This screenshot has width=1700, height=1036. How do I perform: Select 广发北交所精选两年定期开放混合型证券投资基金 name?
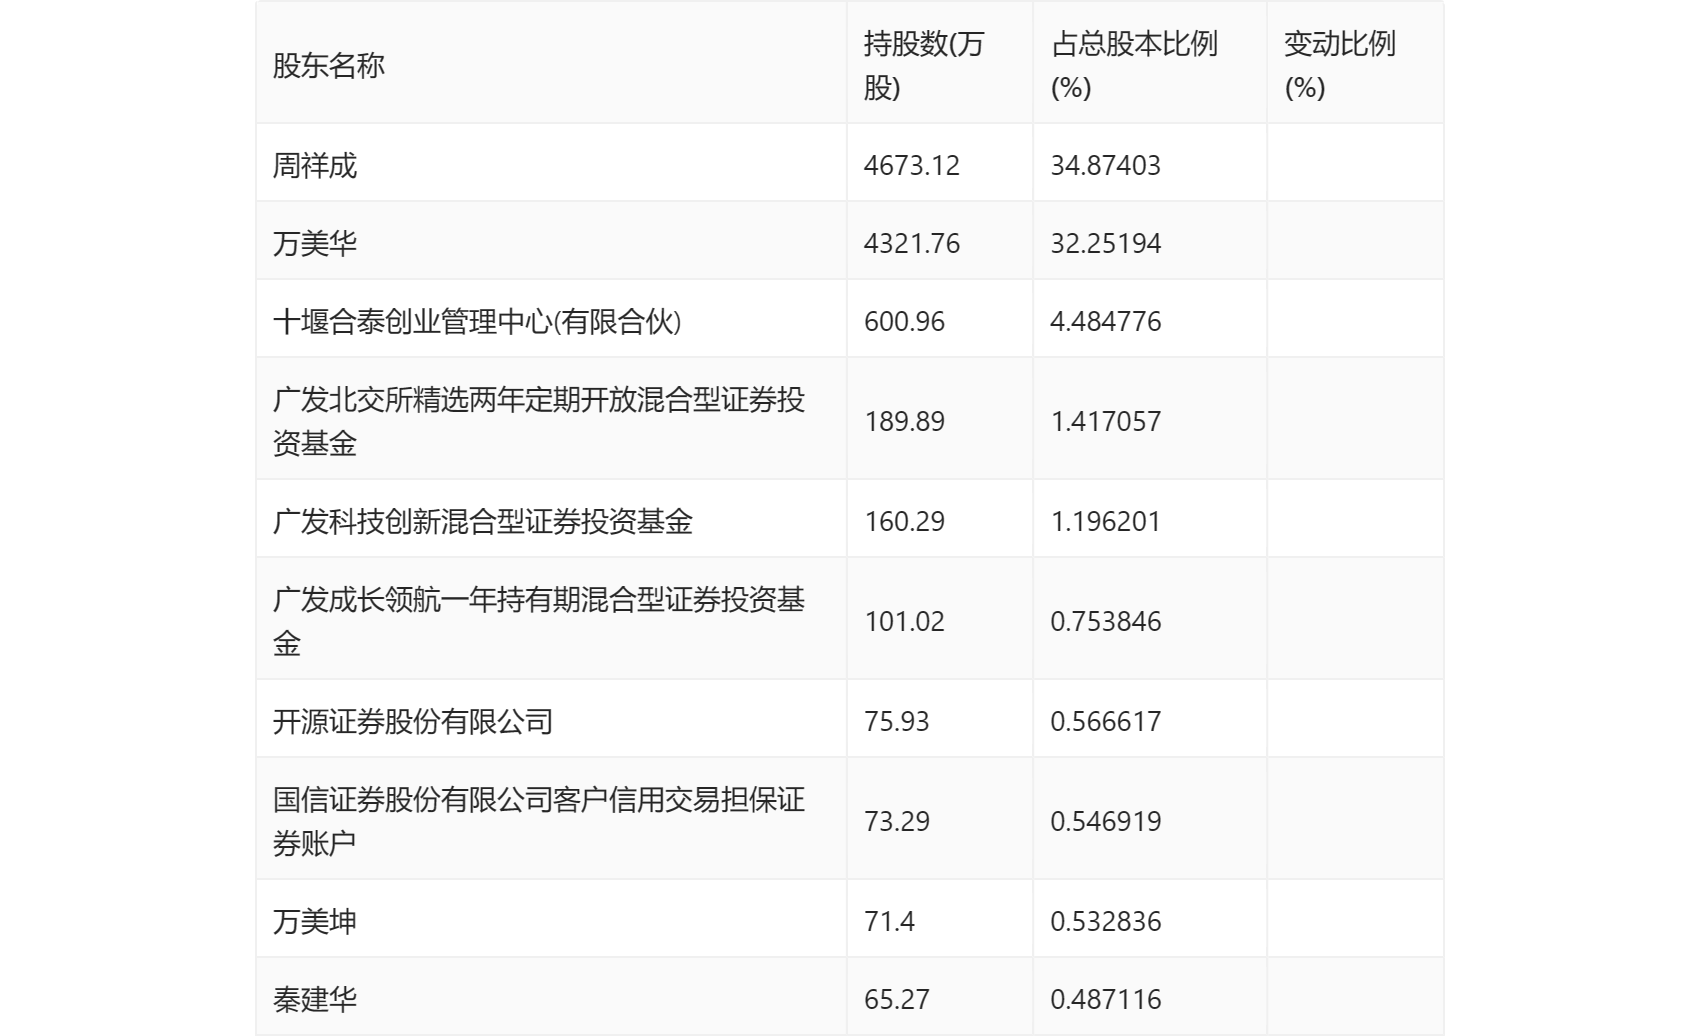[x=539, y=421]
